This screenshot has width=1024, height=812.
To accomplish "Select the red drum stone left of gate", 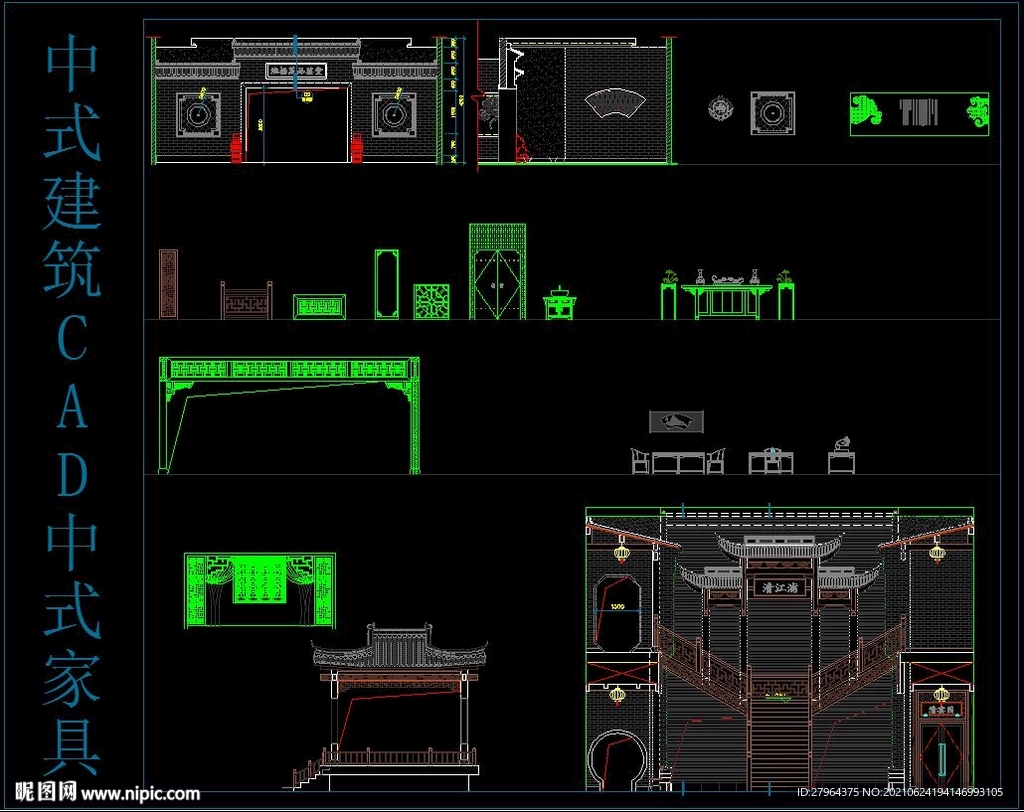I will [x=236, y=148].
